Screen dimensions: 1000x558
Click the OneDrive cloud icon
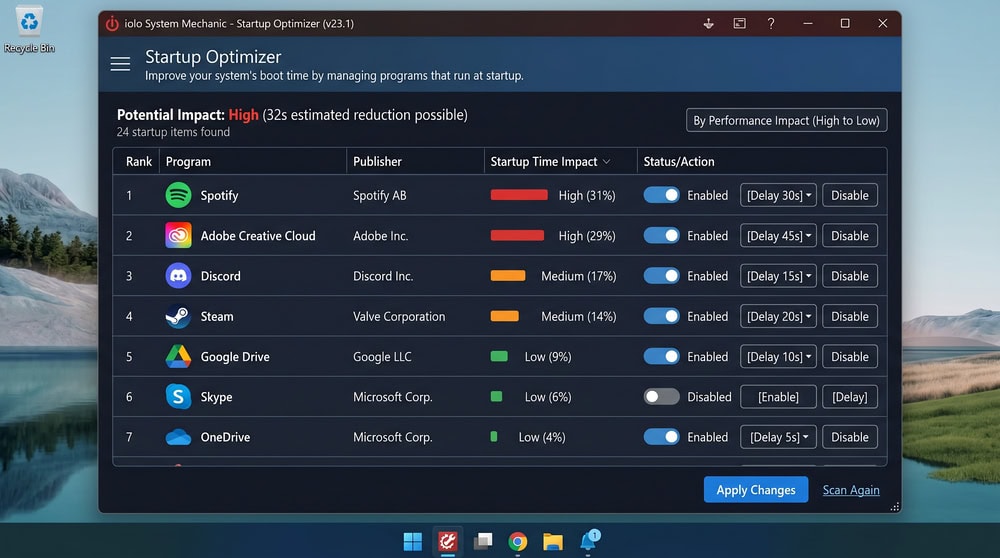(178, 437)
